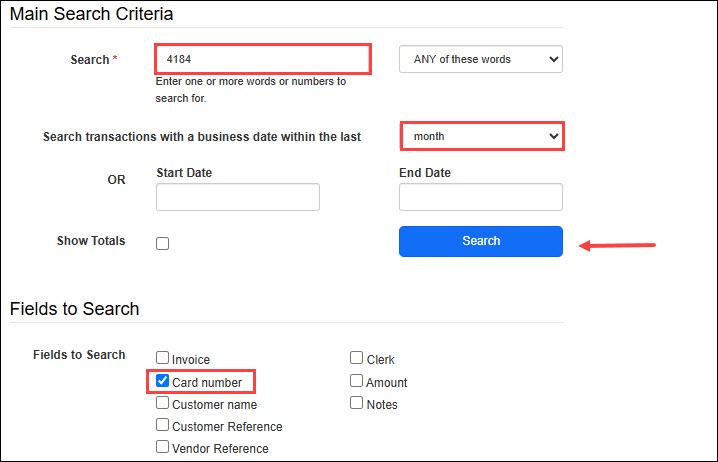
Task: Select the Customer Reference checkbox
Action: tap(163, 426)
